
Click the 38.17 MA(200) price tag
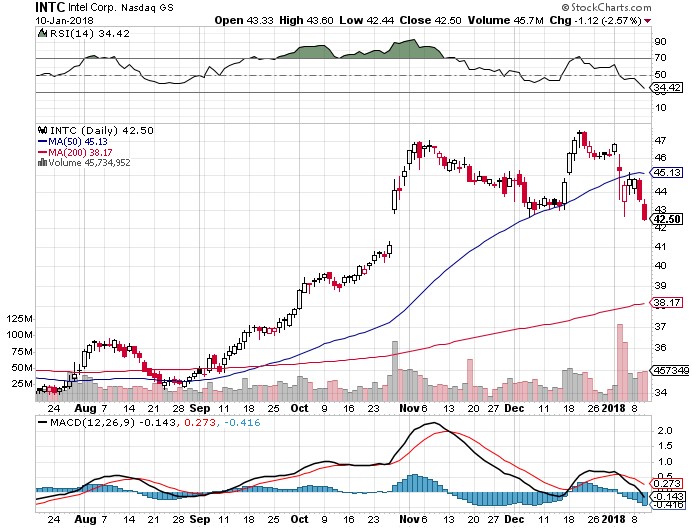666,303
